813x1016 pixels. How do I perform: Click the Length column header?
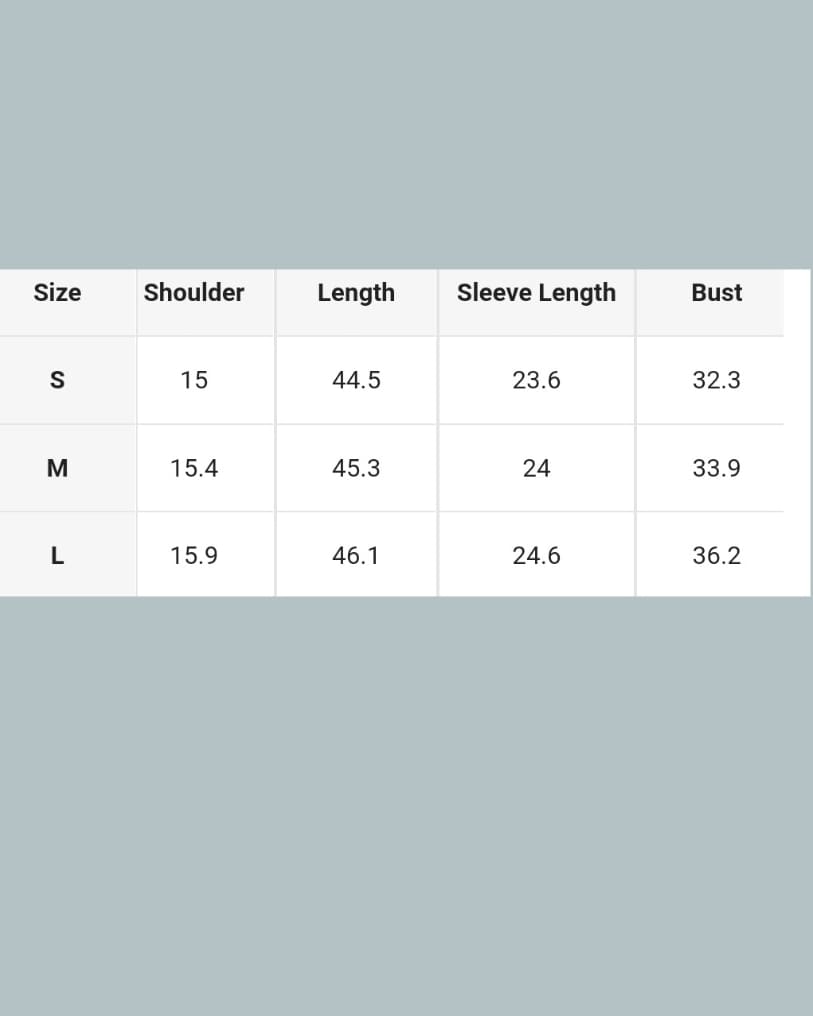pyautogui.click(x=356, y=293)
